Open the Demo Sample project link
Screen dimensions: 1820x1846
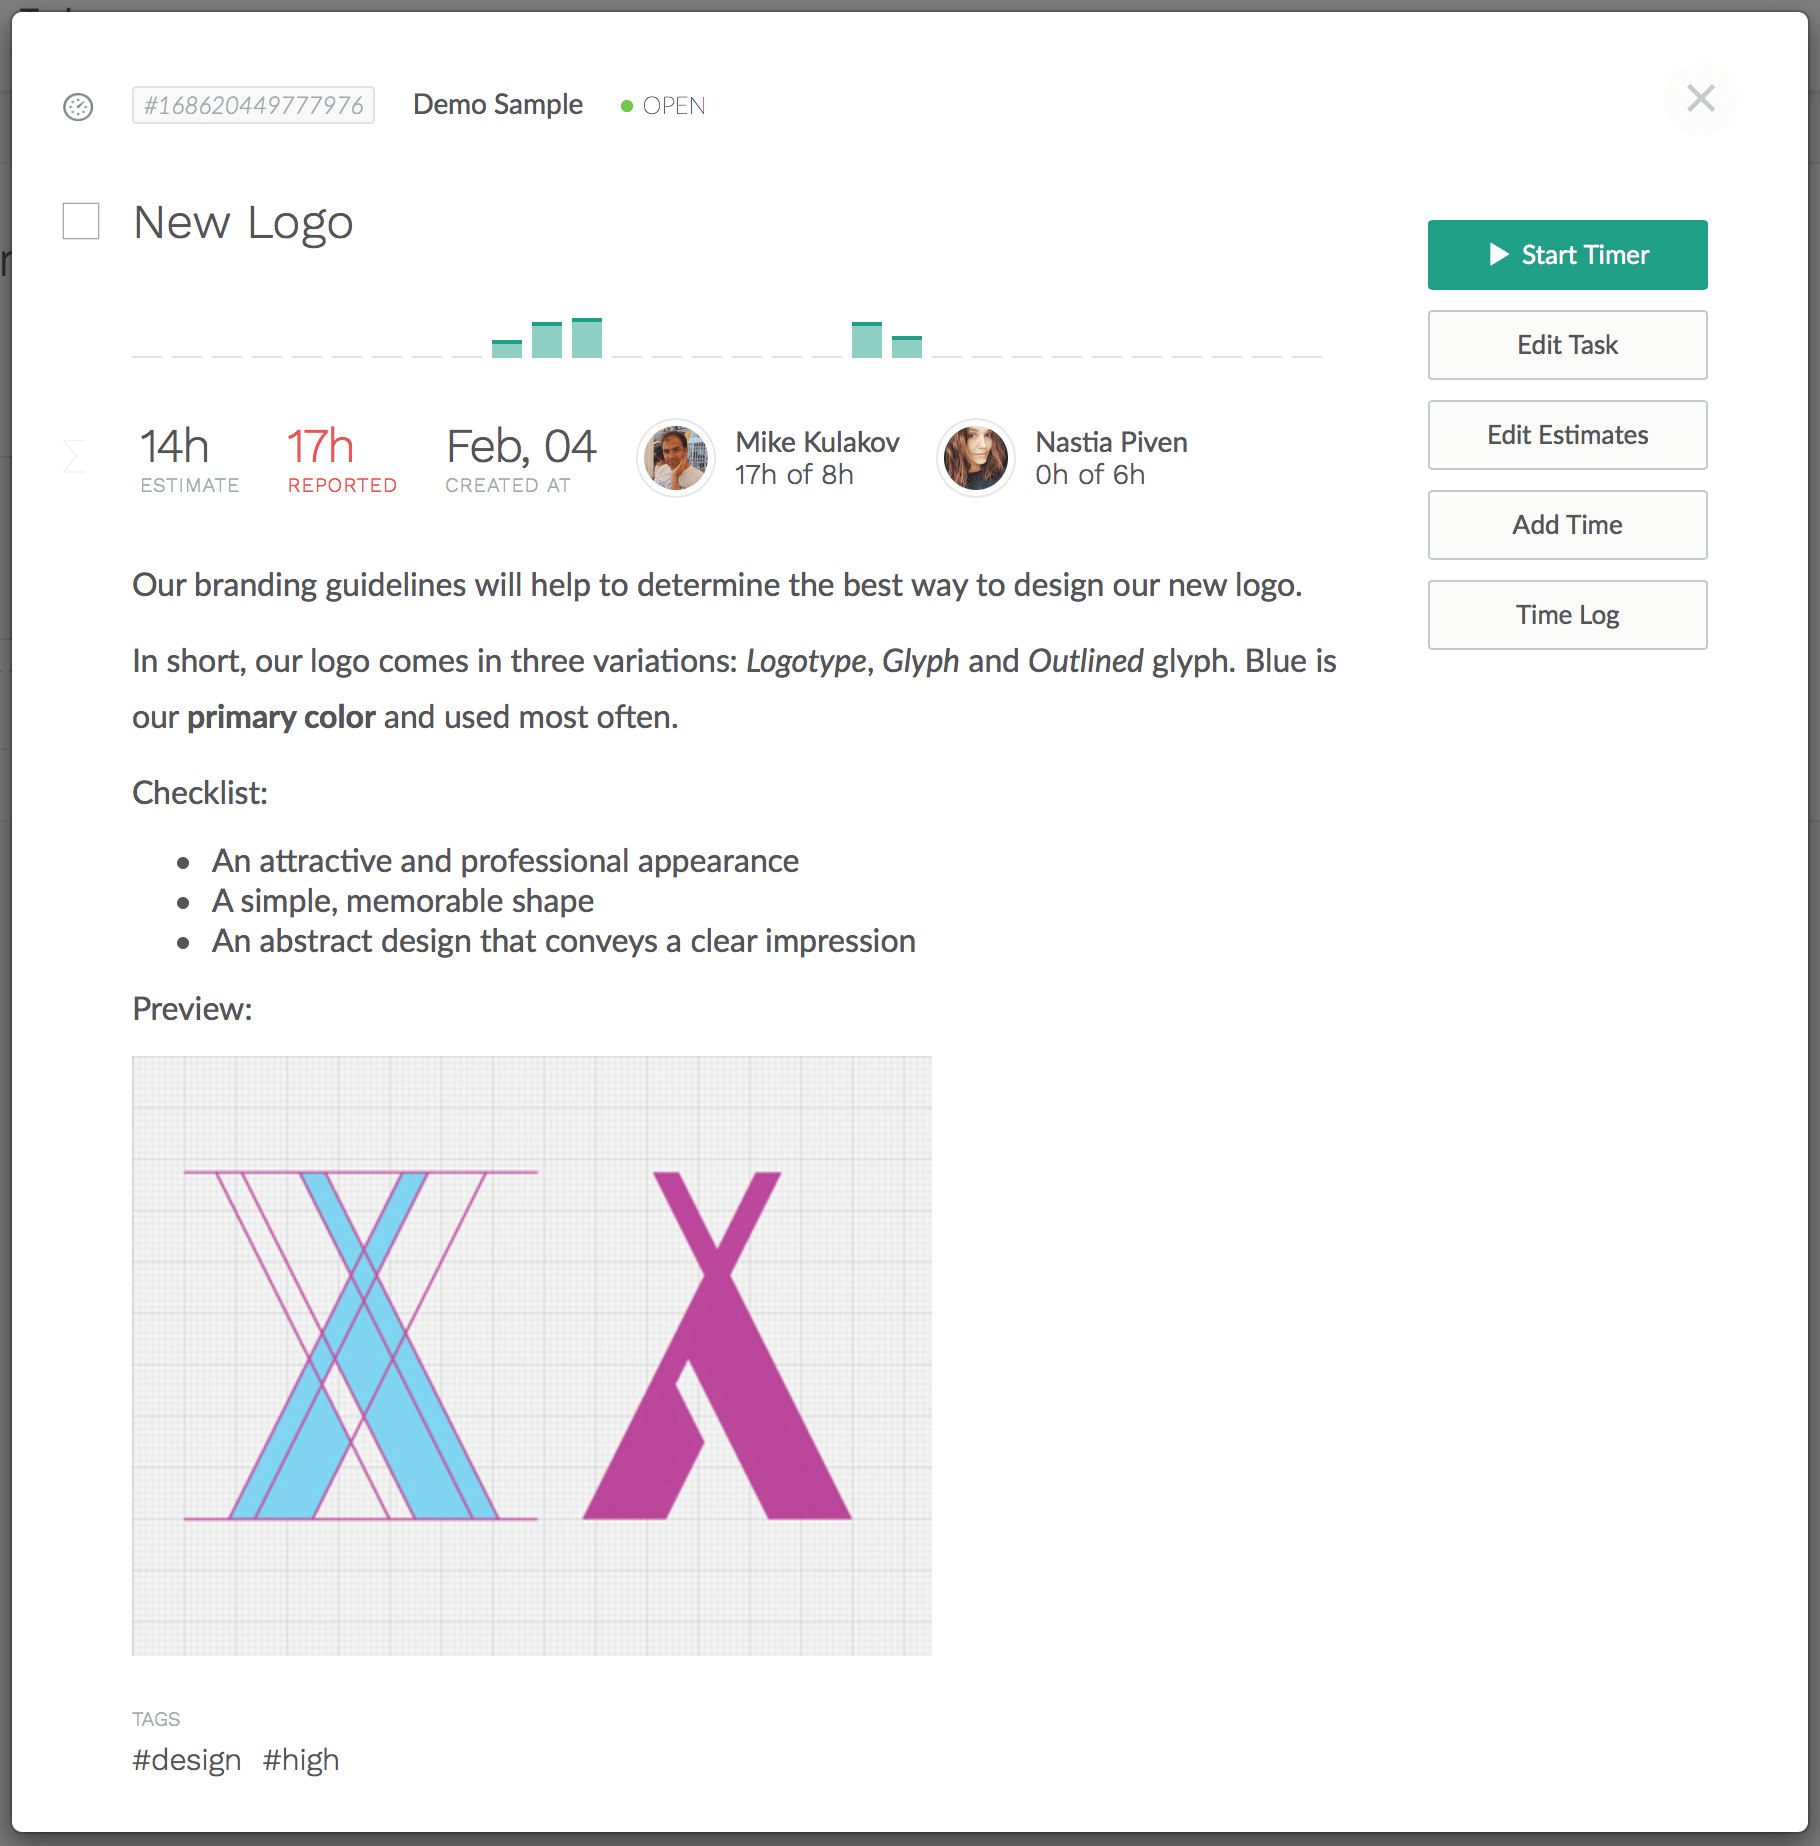coord(497,105)
